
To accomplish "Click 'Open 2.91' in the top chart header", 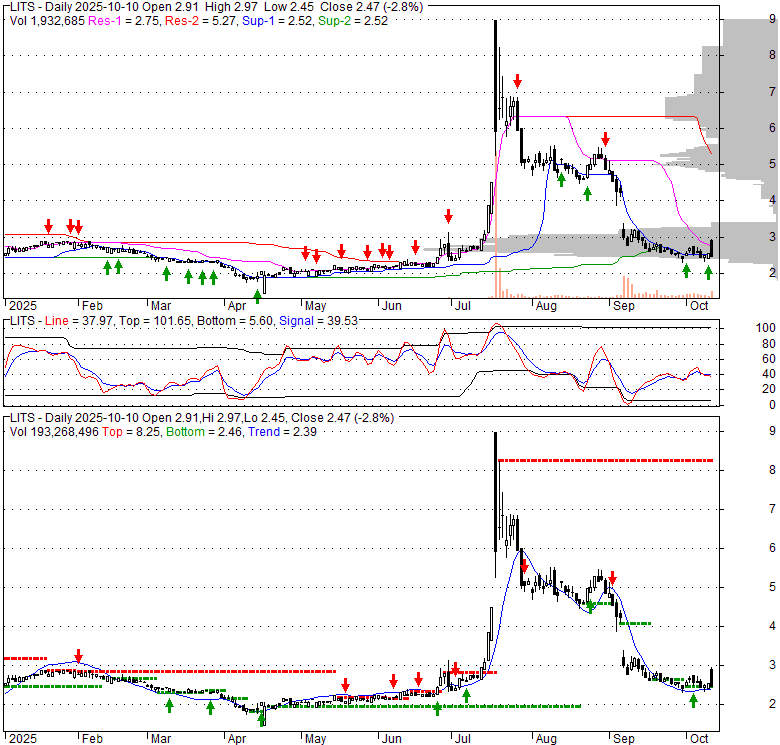I will tap(170, 7).
